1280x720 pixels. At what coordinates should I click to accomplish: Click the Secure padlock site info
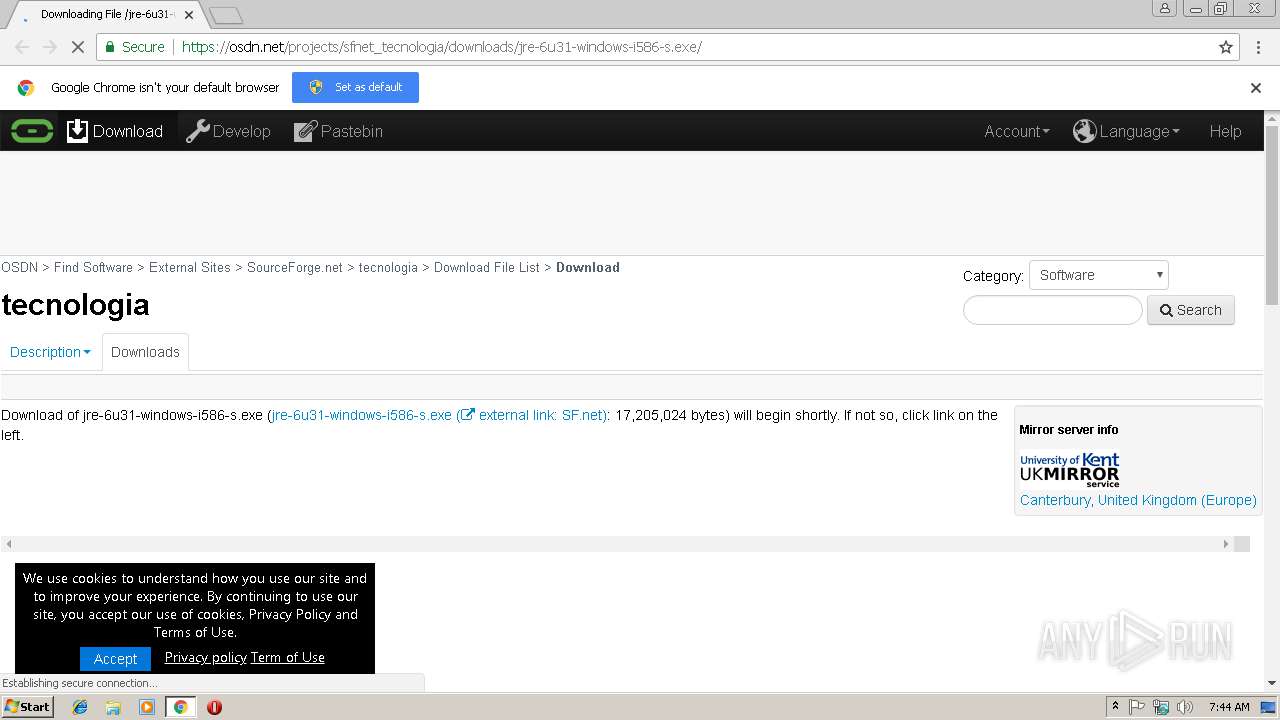(134, 47)
